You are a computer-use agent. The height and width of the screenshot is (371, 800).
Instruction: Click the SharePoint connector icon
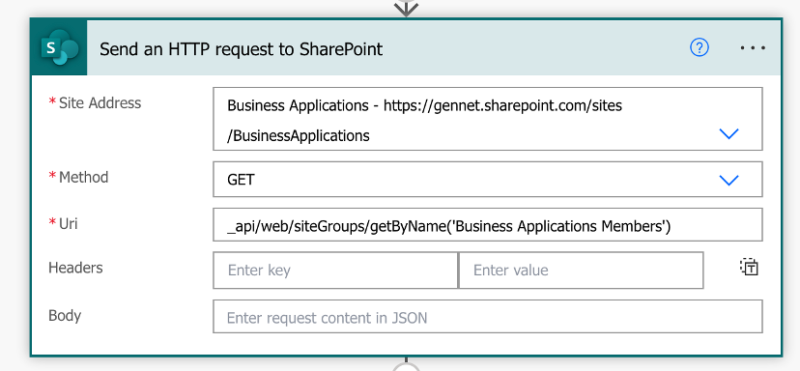click(60, 48)
